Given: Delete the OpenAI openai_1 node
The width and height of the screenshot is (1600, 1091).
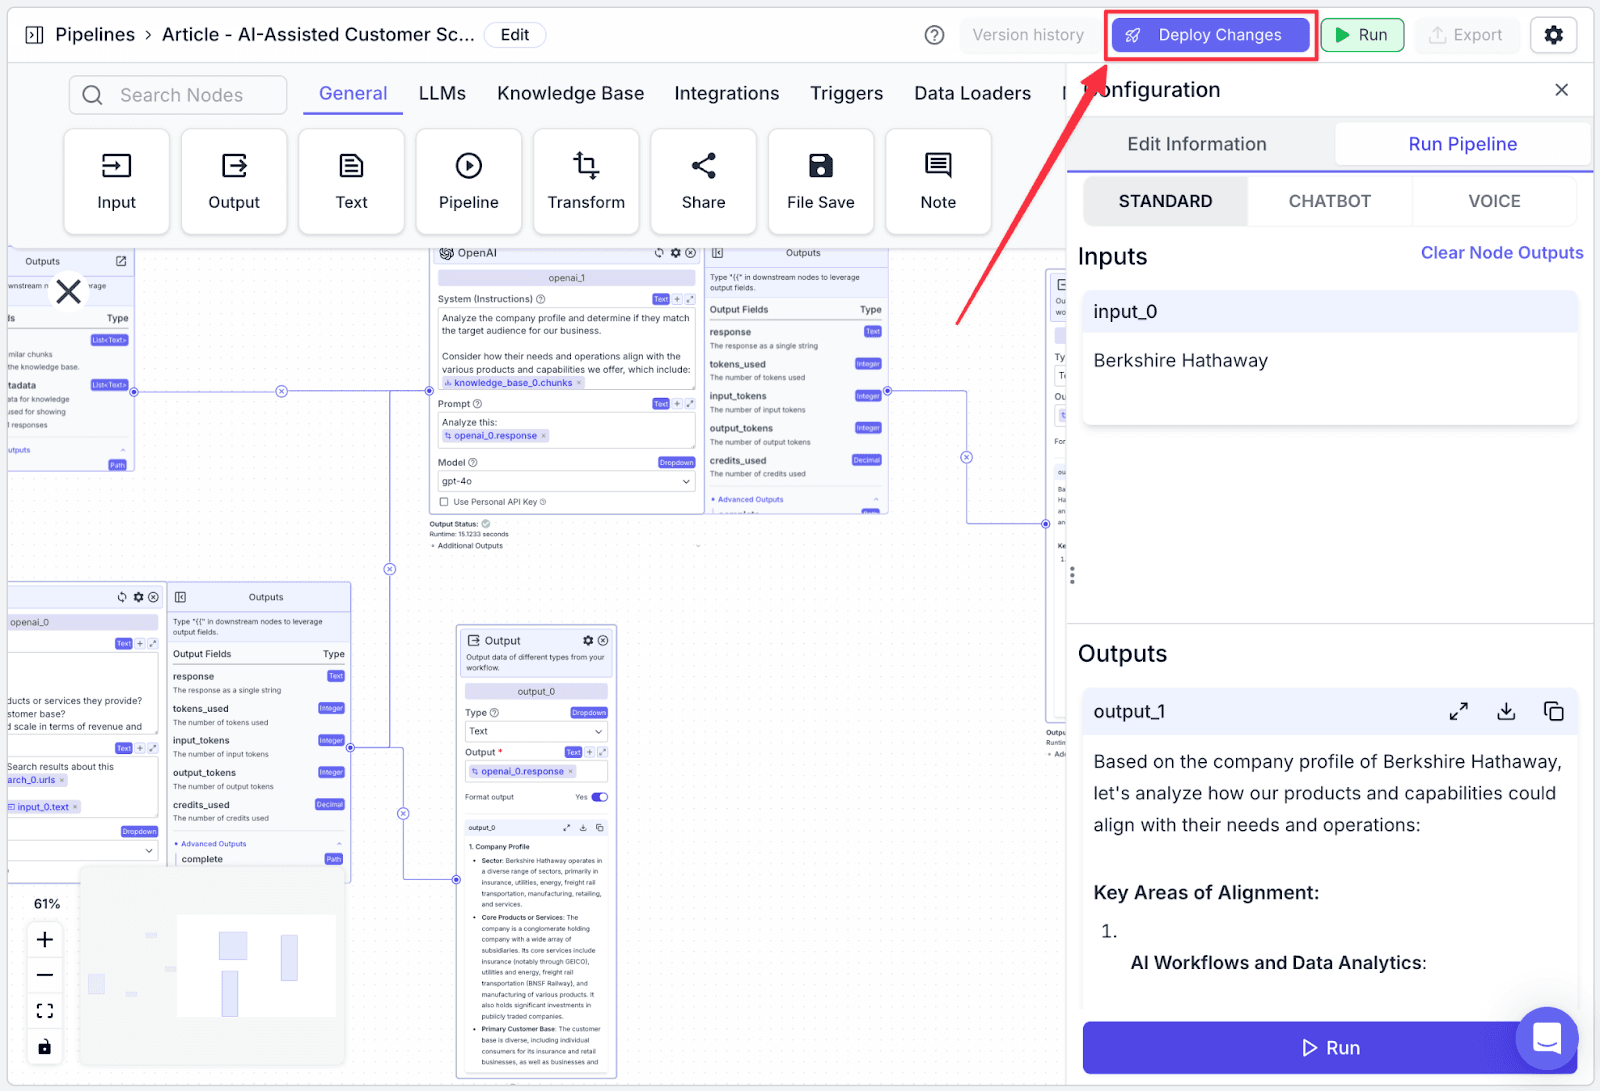Looking at the screenshot, I should pyautogui.click(x=690, y=253).
